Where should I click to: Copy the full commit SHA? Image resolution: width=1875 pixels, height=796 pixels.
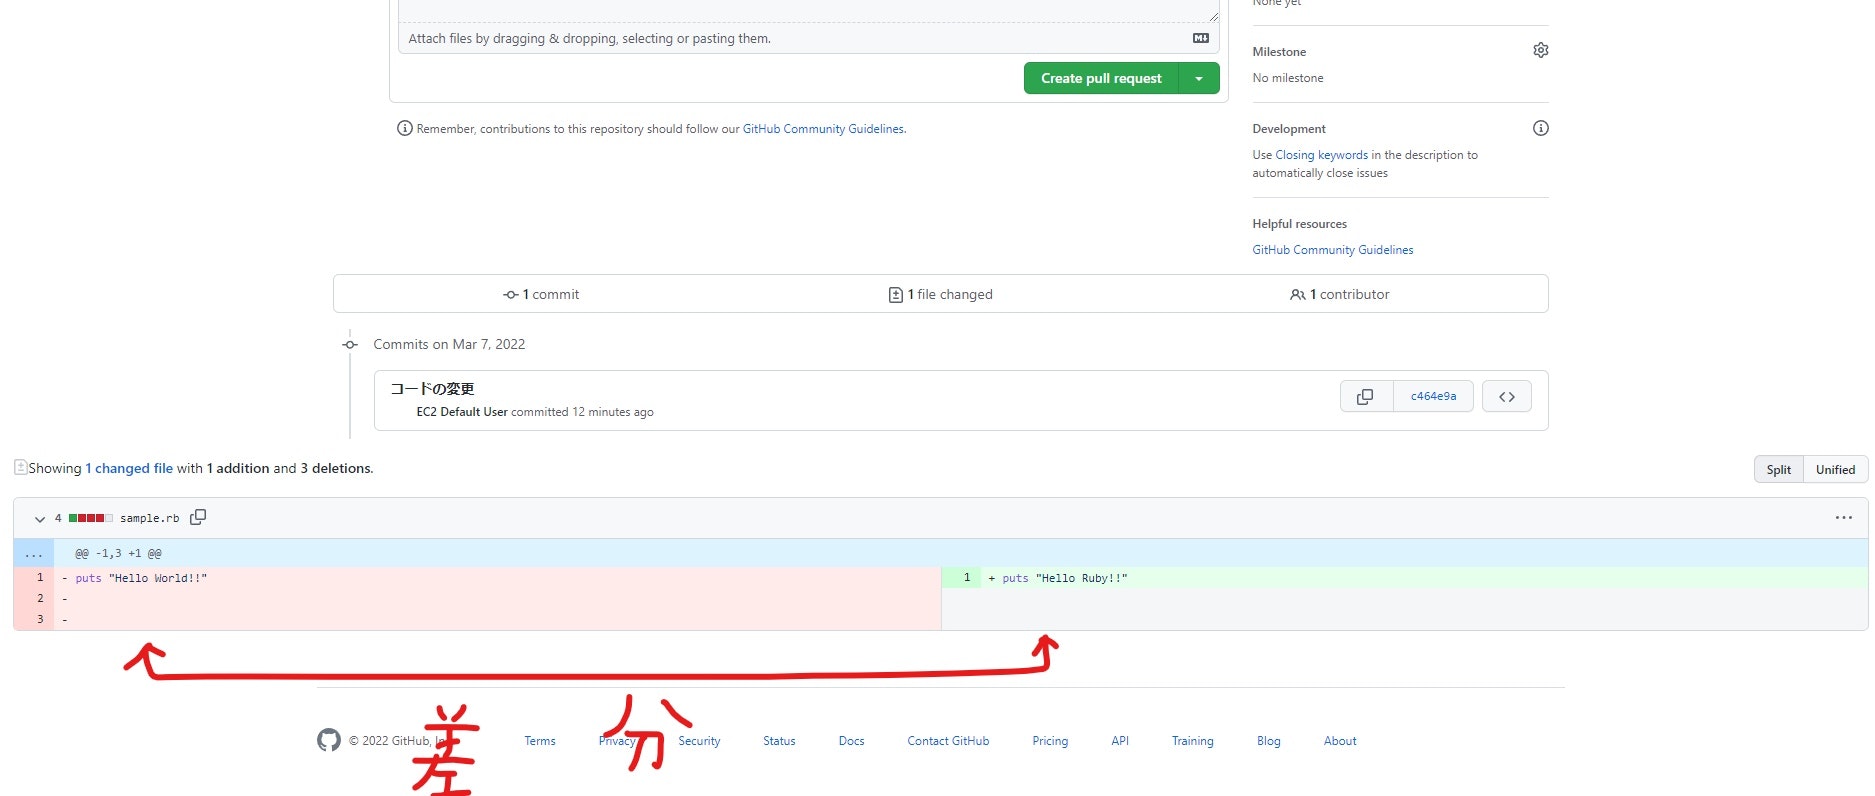click(x=1365, y=397)
